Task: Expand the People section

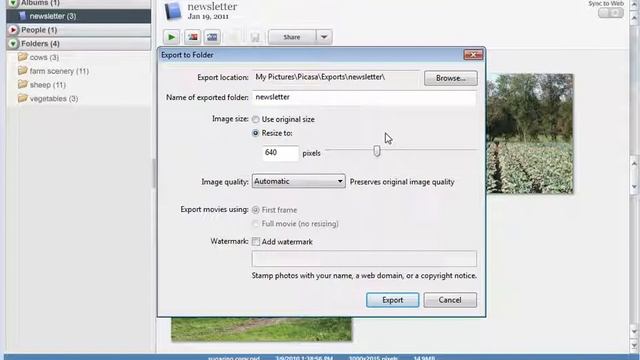Action: click(13, 30)
